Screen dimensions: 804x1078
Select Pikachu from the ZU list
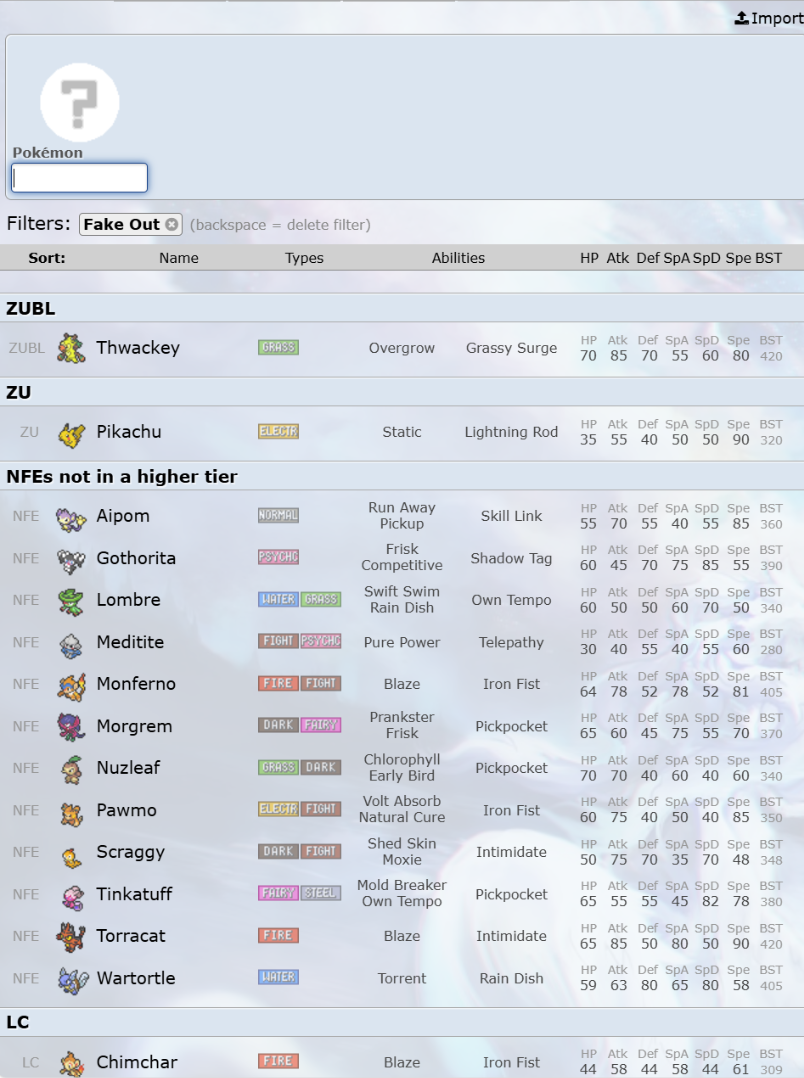point(129,432)
